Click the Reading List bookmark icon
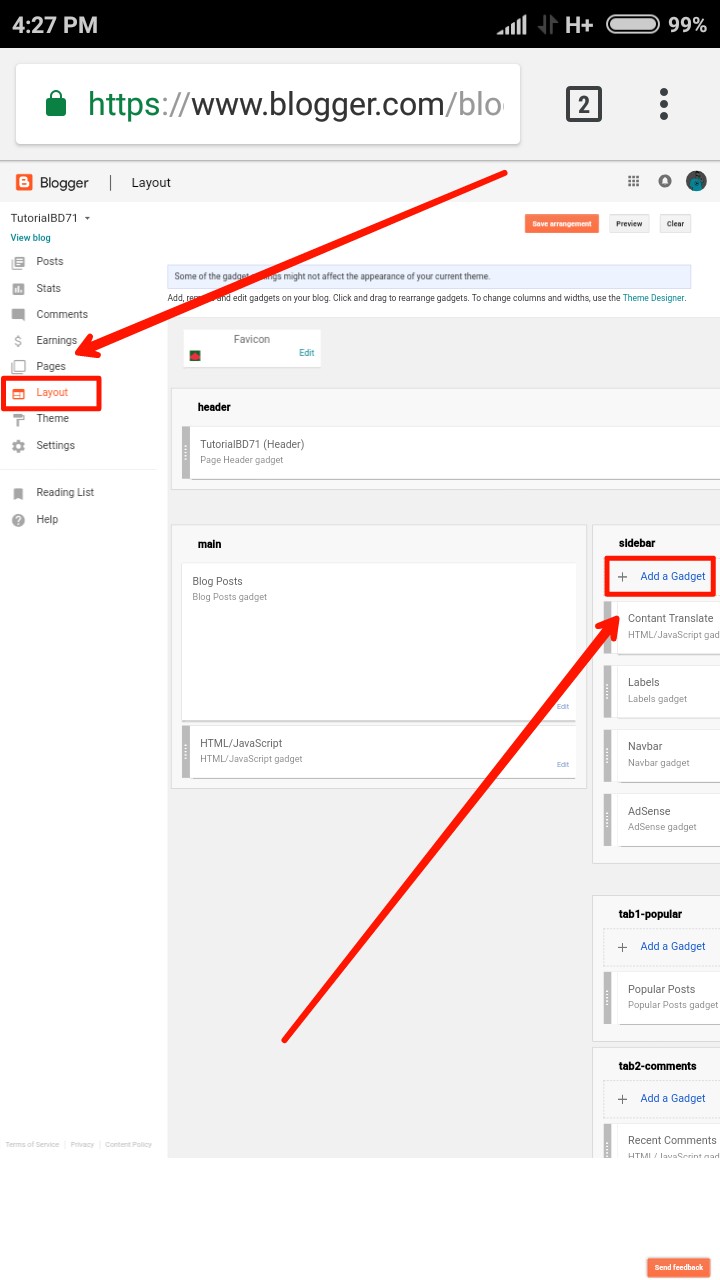This screenshot has width=720, height=1280. click(x=18, y=493)
